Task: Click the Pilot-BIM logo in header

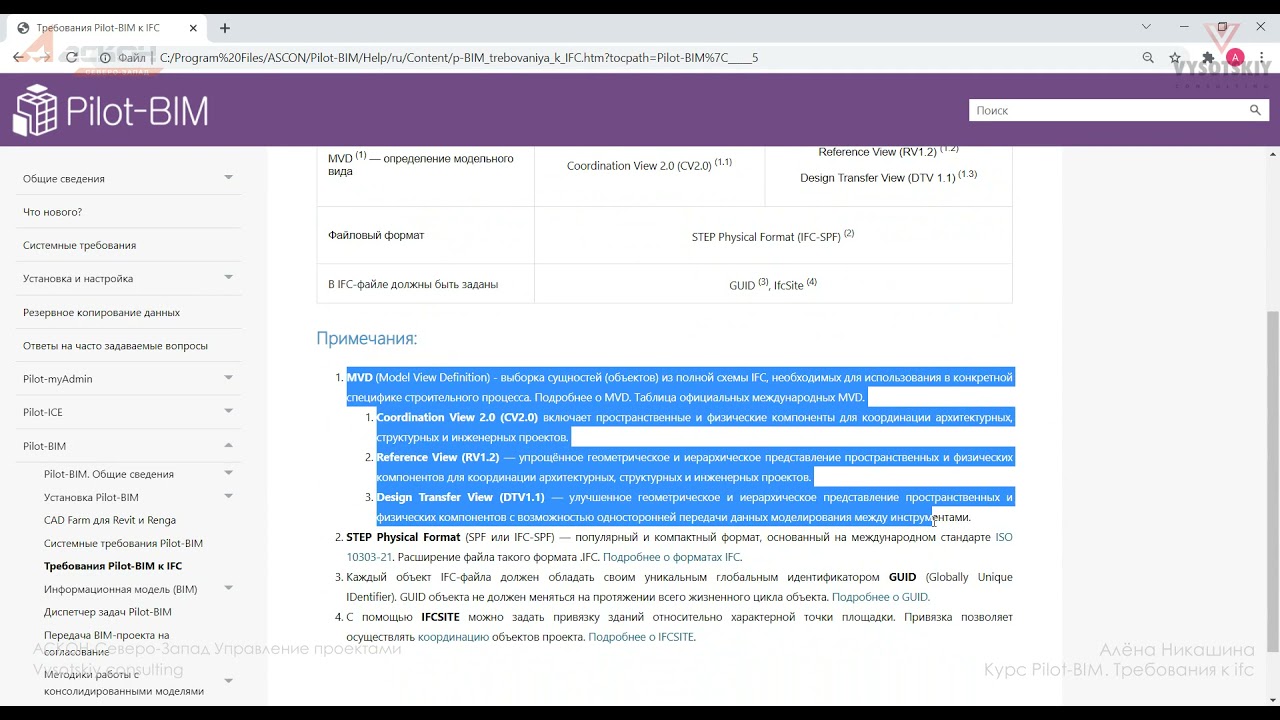Action: [111, 110]
